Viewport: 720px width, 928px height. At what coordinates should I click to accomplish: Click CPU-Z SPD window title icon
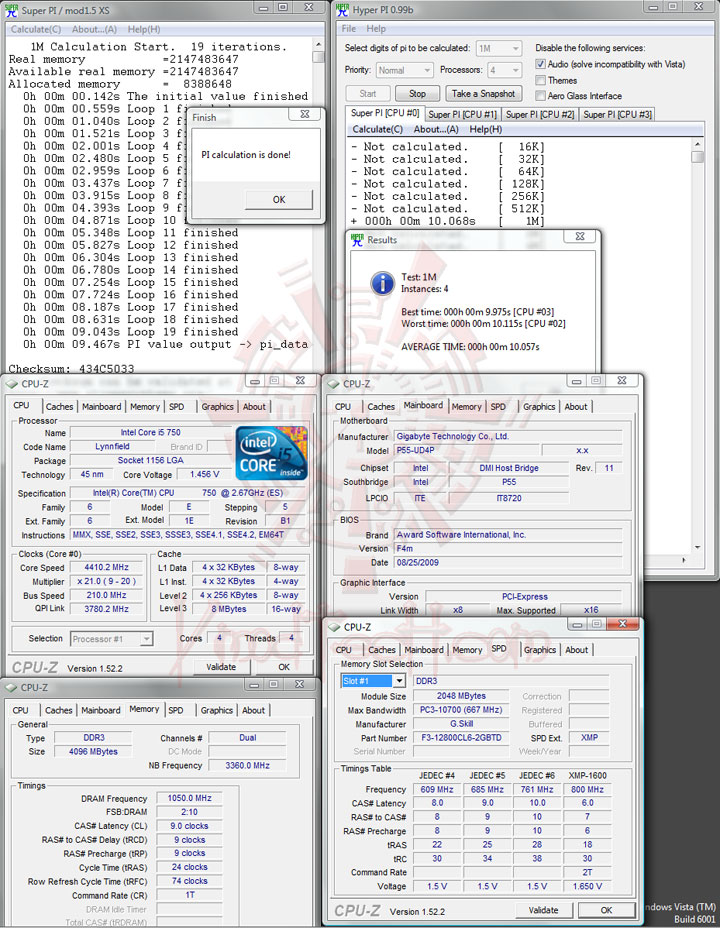(334, 627)
